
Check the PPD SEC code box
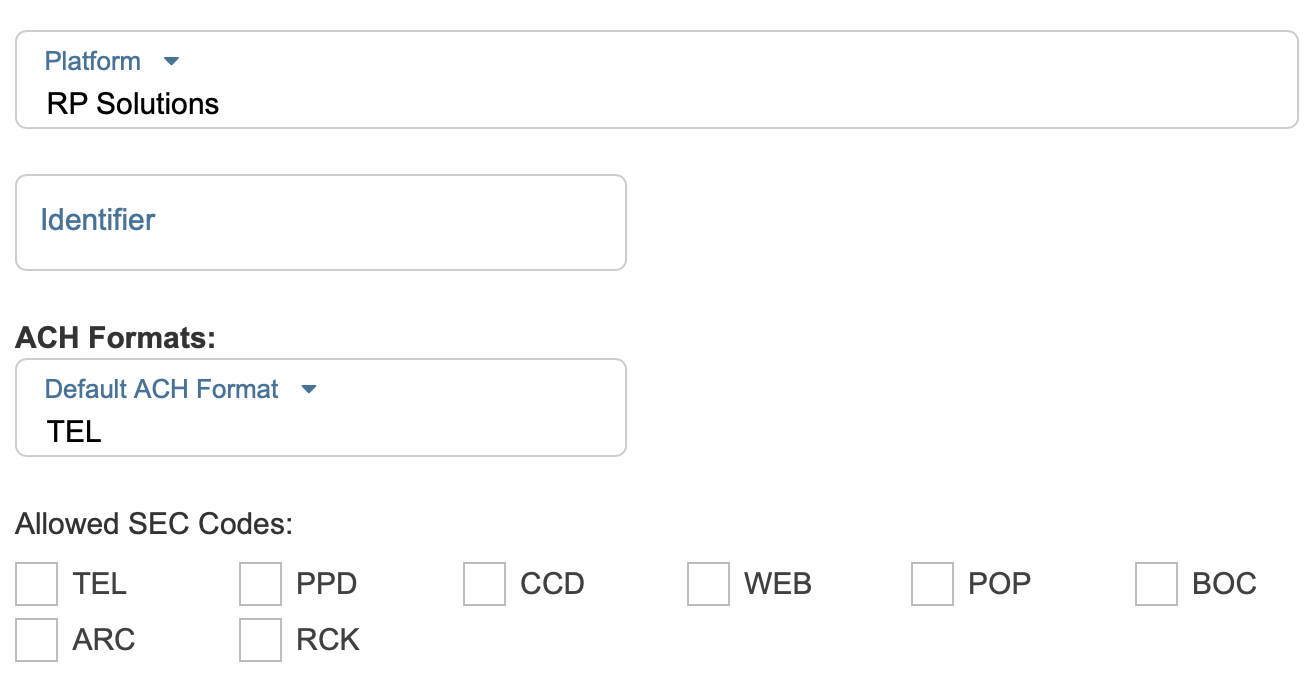(261, 584)
